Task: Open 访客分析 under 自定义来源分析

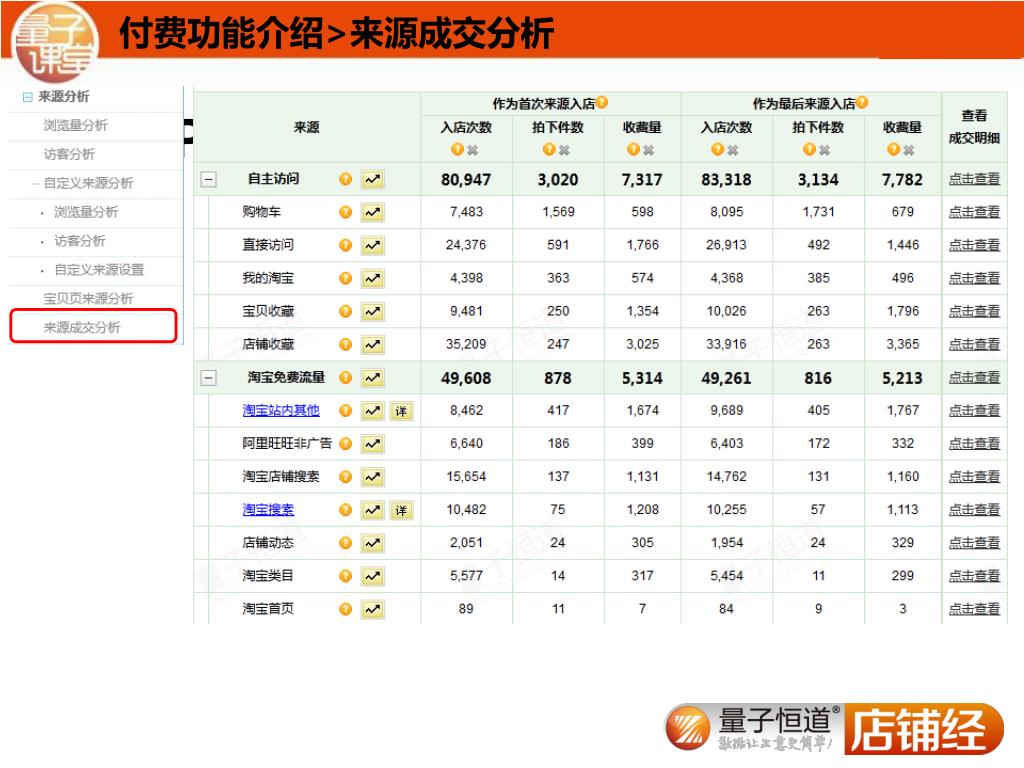Action: pos(80,241)
